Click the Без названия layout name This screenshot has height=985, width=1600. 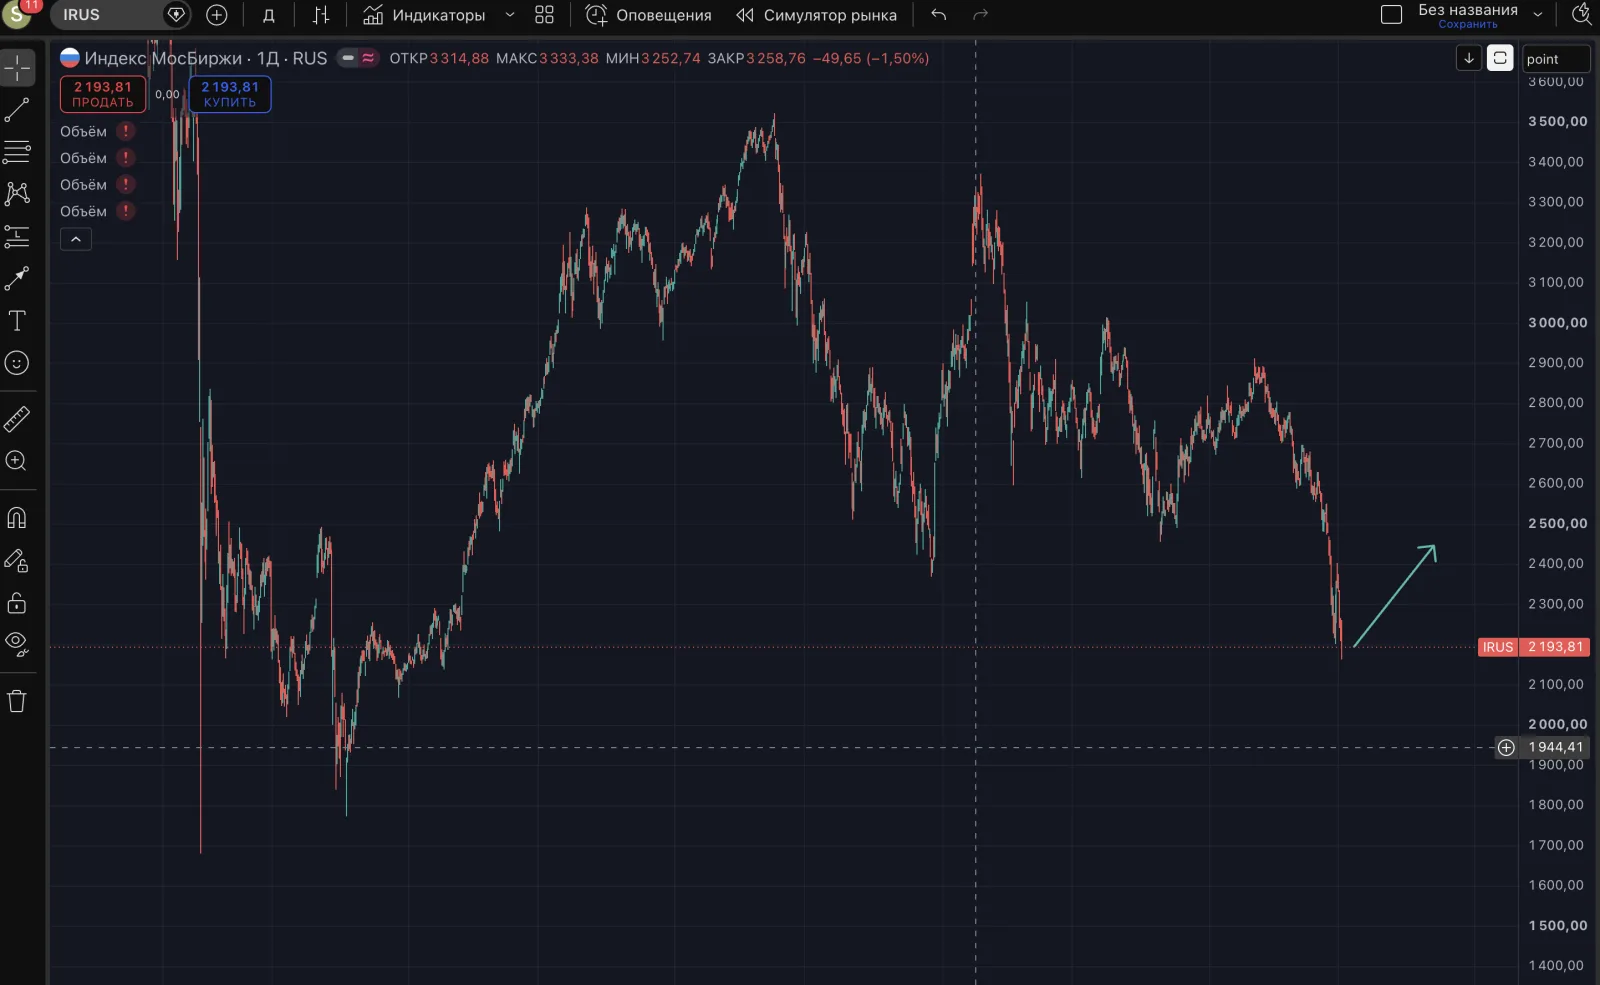[1468, 10]
